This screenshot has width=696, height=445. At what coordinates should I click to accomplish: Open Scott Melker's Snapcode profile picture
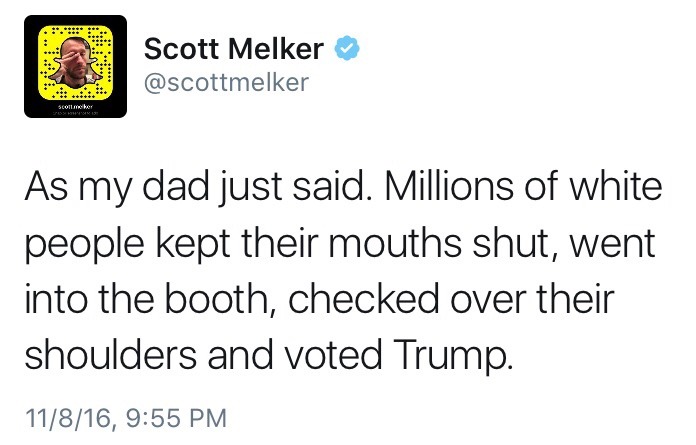(75, 67)
